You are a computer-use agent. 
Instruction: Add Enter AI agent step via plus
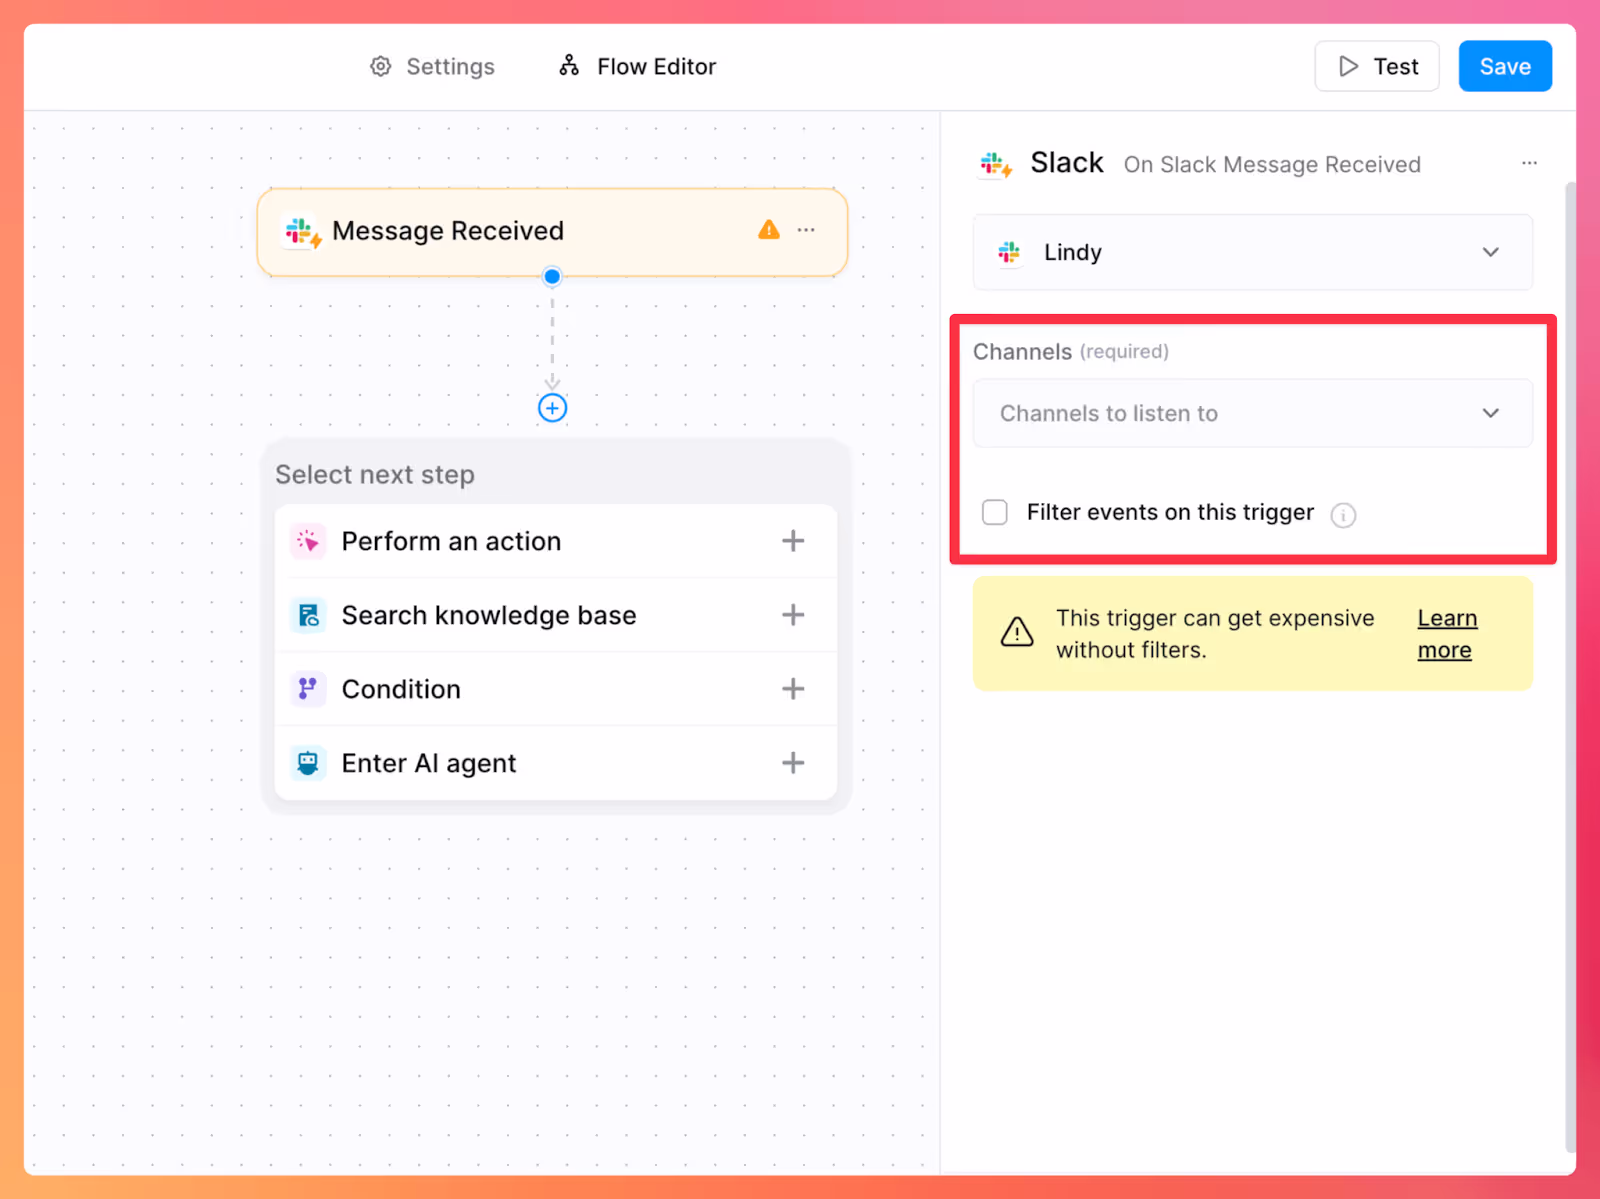[x=793, y=763]
